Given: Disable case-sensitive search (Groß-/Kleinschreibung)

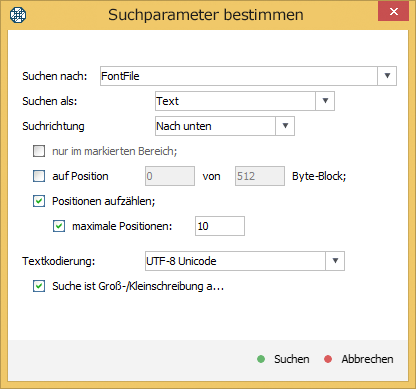Looking at the screenshot, I should 39,286.
